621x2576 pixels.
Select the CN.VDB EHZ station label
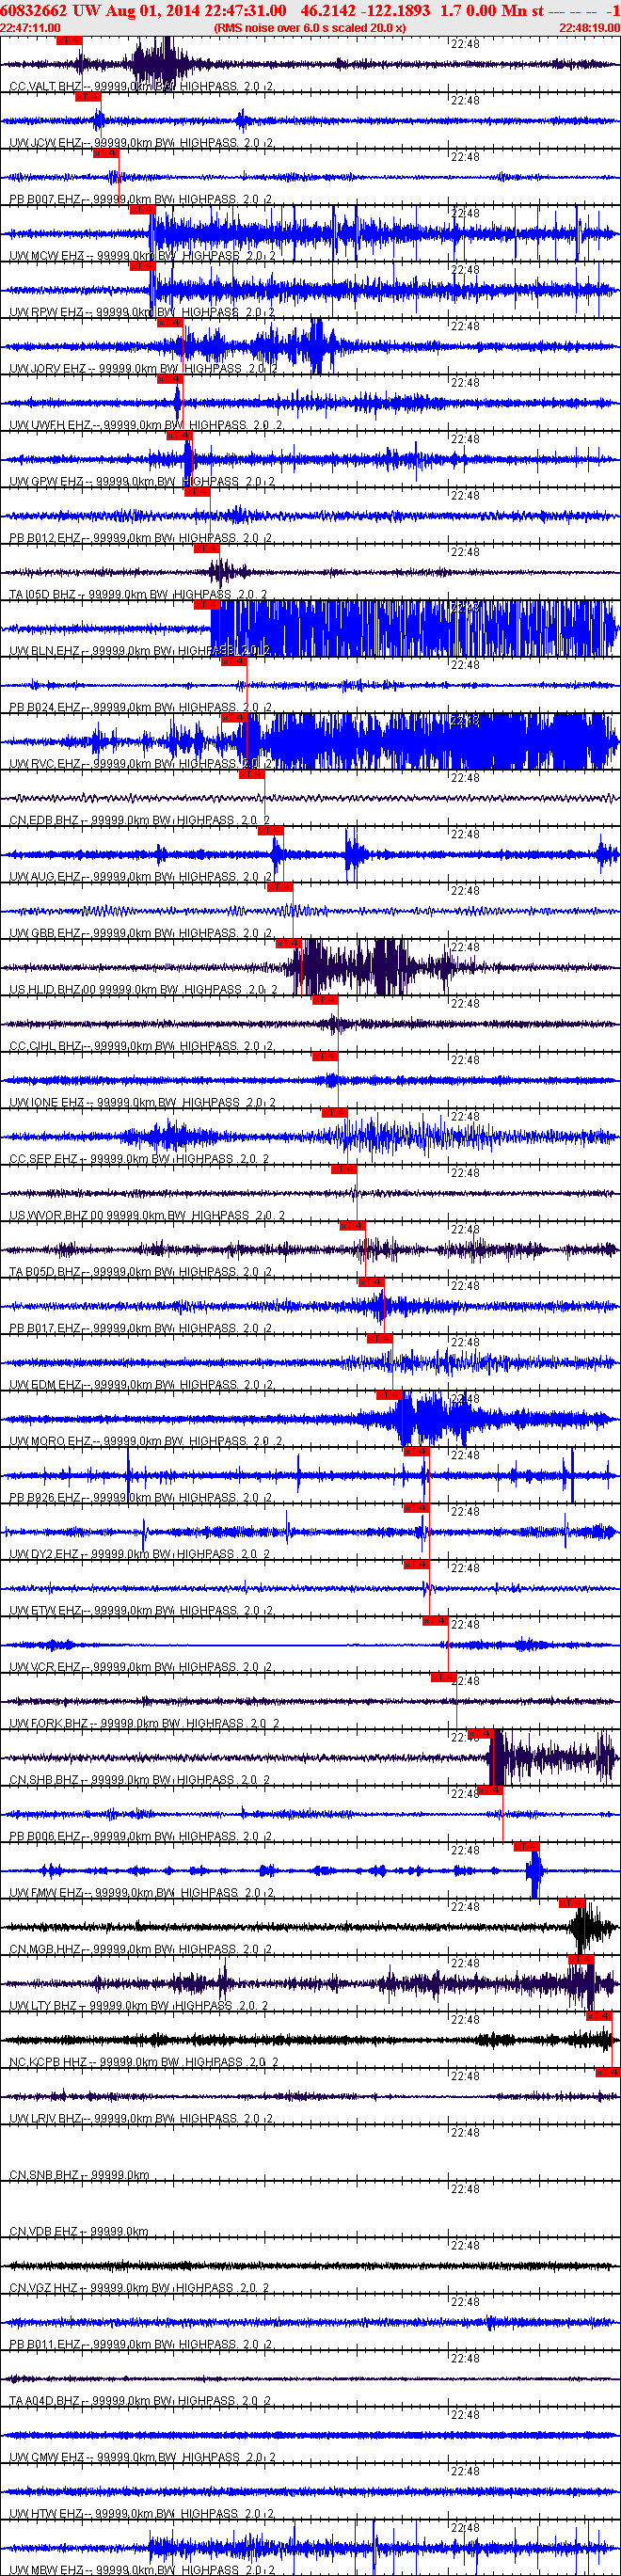[x=79, y=2232]
